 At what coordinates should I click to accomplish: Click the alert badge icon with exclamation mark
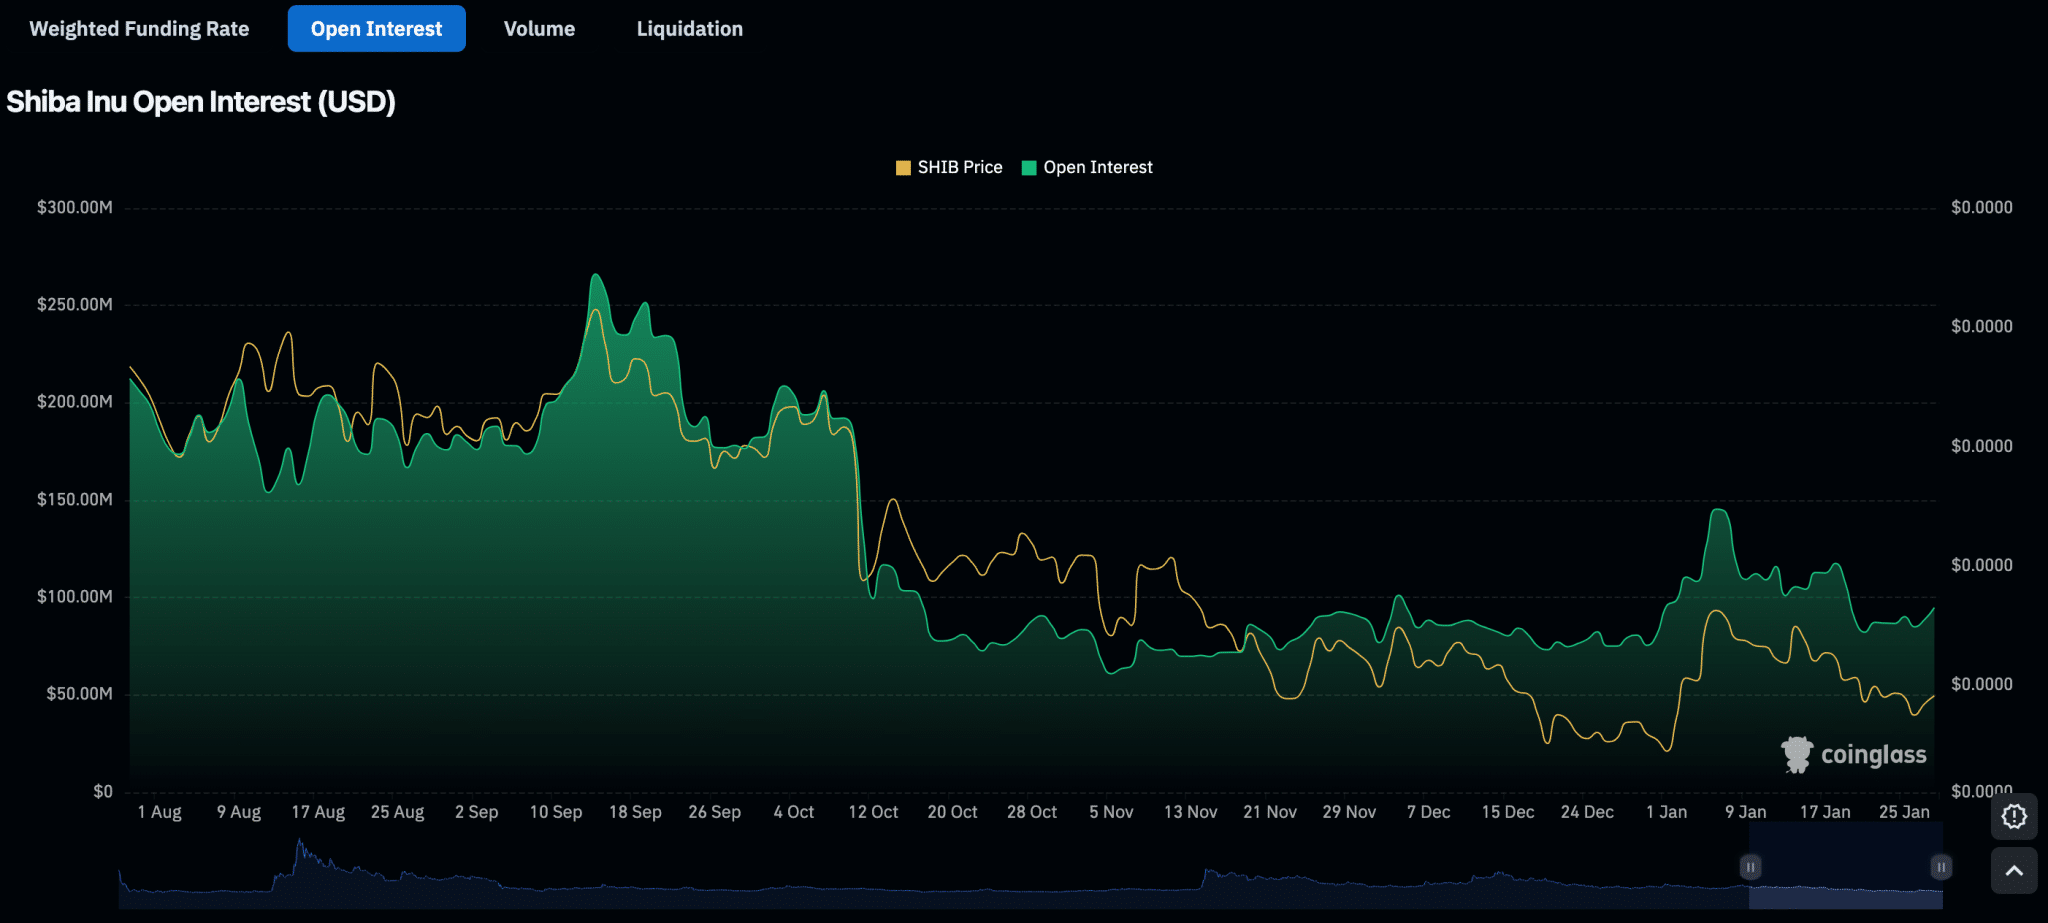click(2014, 816)
